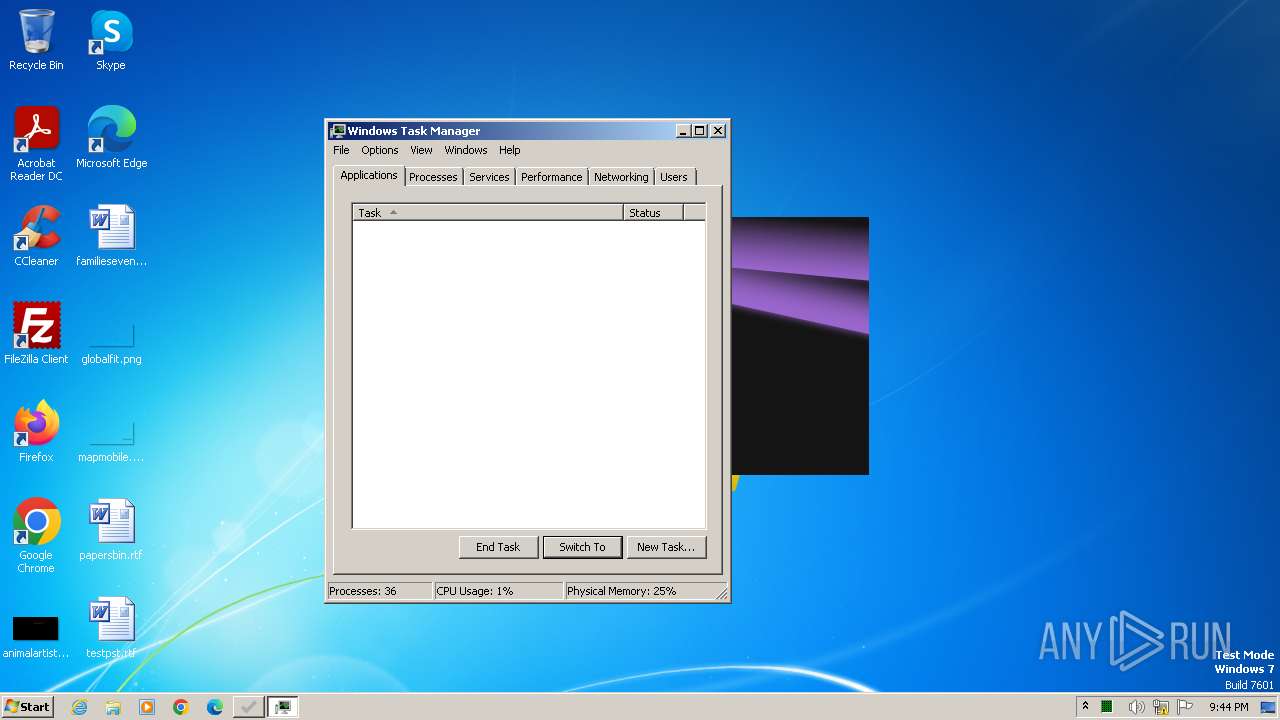Show hidden tray icons arrow
Image resolution: width=1280 pixels, height=720 pixels.
coord(1085,707)
